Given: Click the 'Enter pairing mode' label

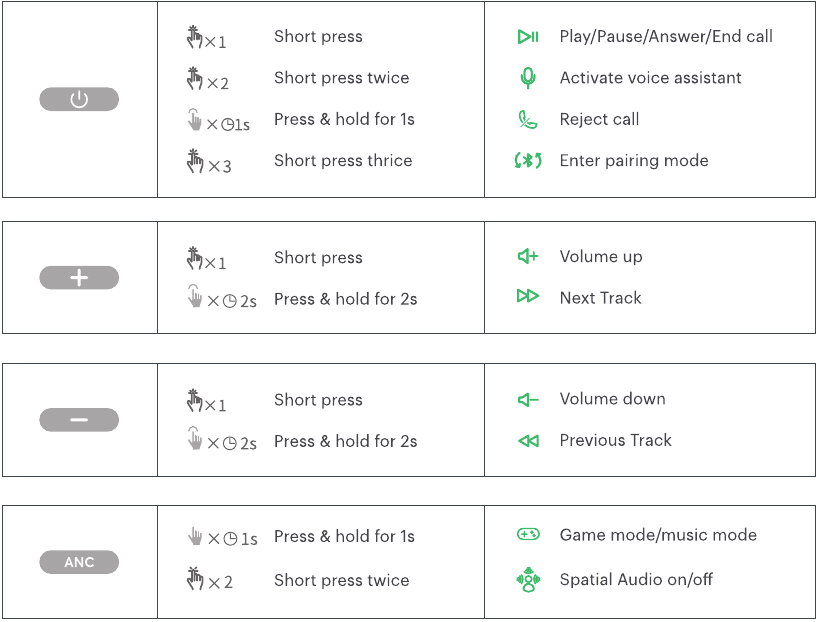Looking at the screenshot, I should pyautogui.click(x=634, y=160).
